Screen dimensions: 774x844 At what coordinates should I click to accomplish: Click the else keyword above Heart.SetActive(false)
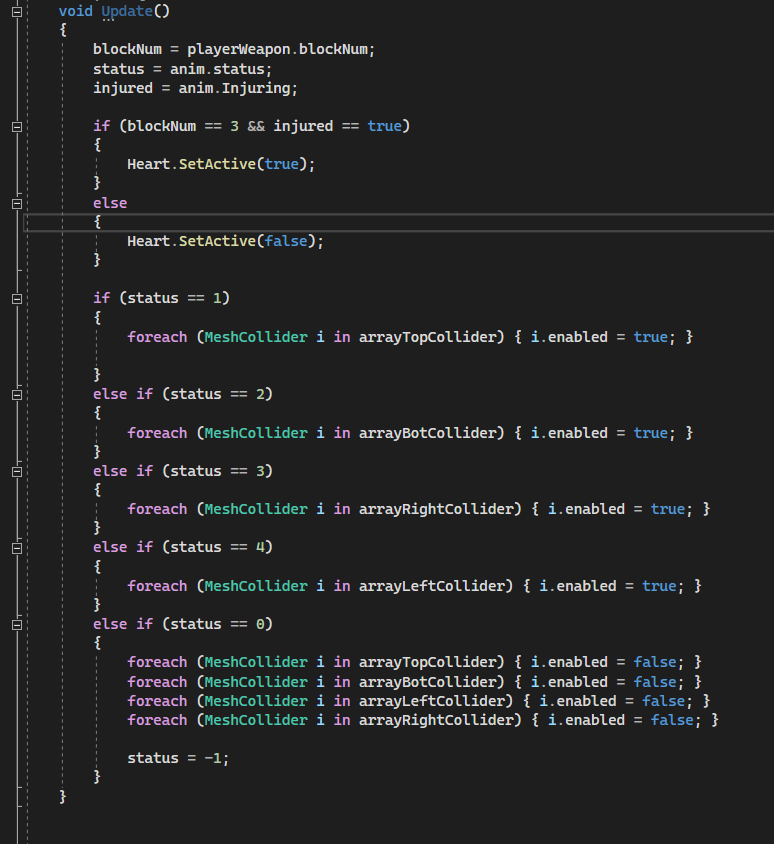point(110,203)
